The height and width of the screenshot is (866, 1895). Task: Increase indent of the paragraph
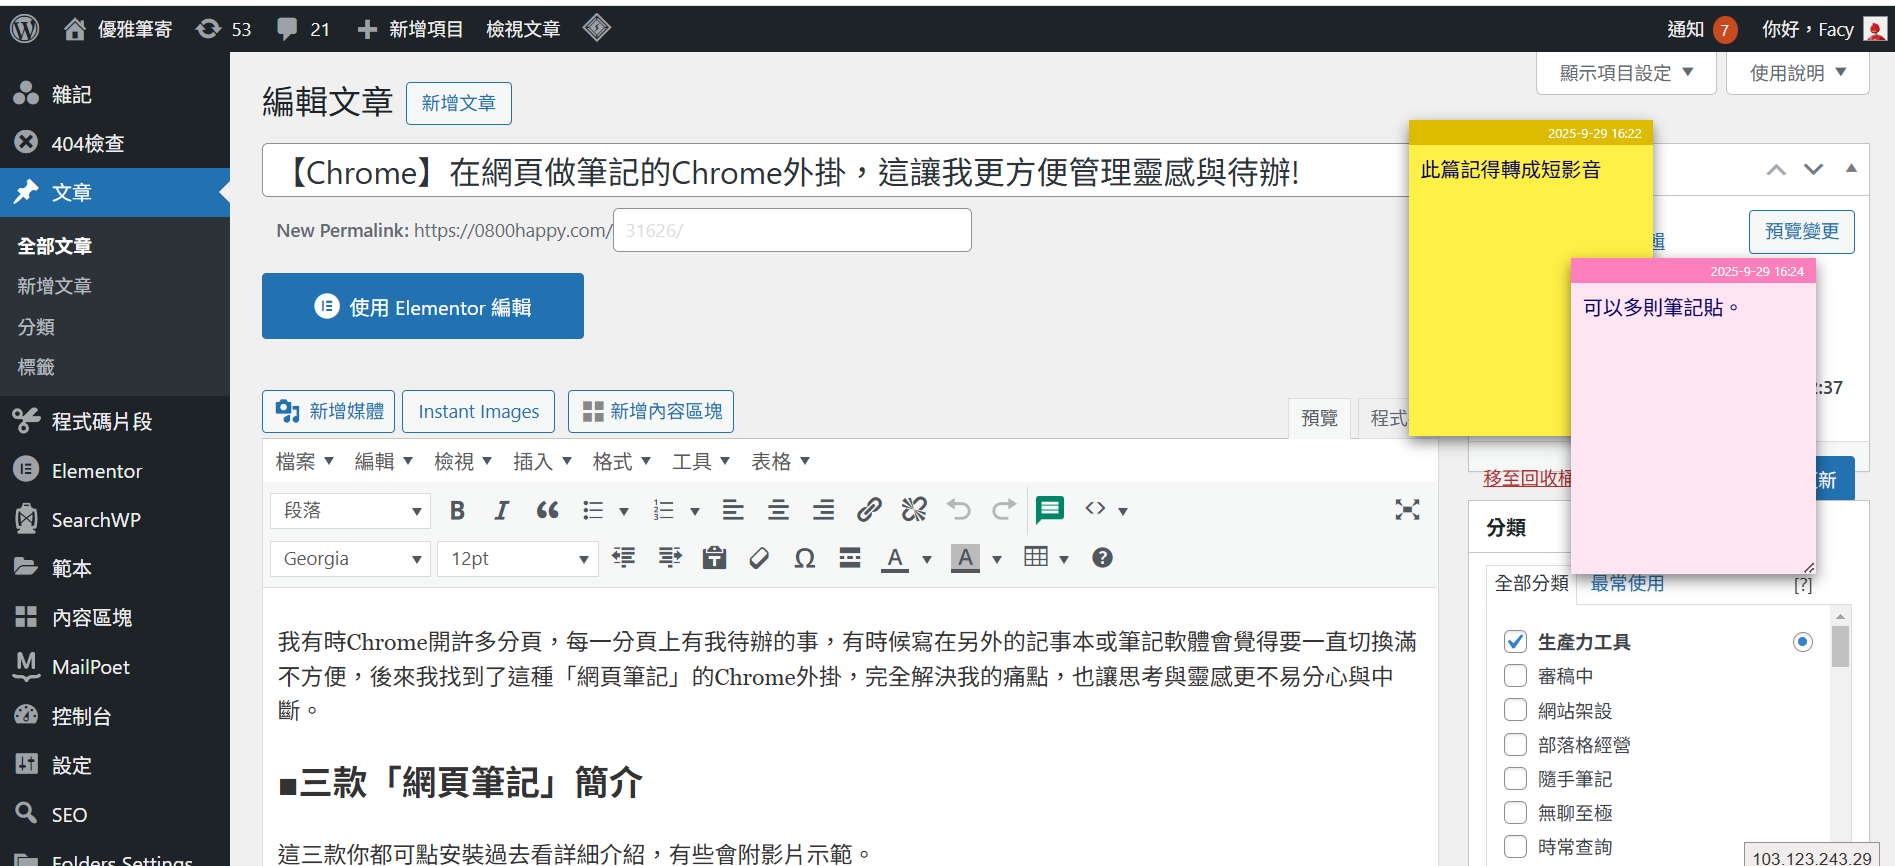[669, 558]
